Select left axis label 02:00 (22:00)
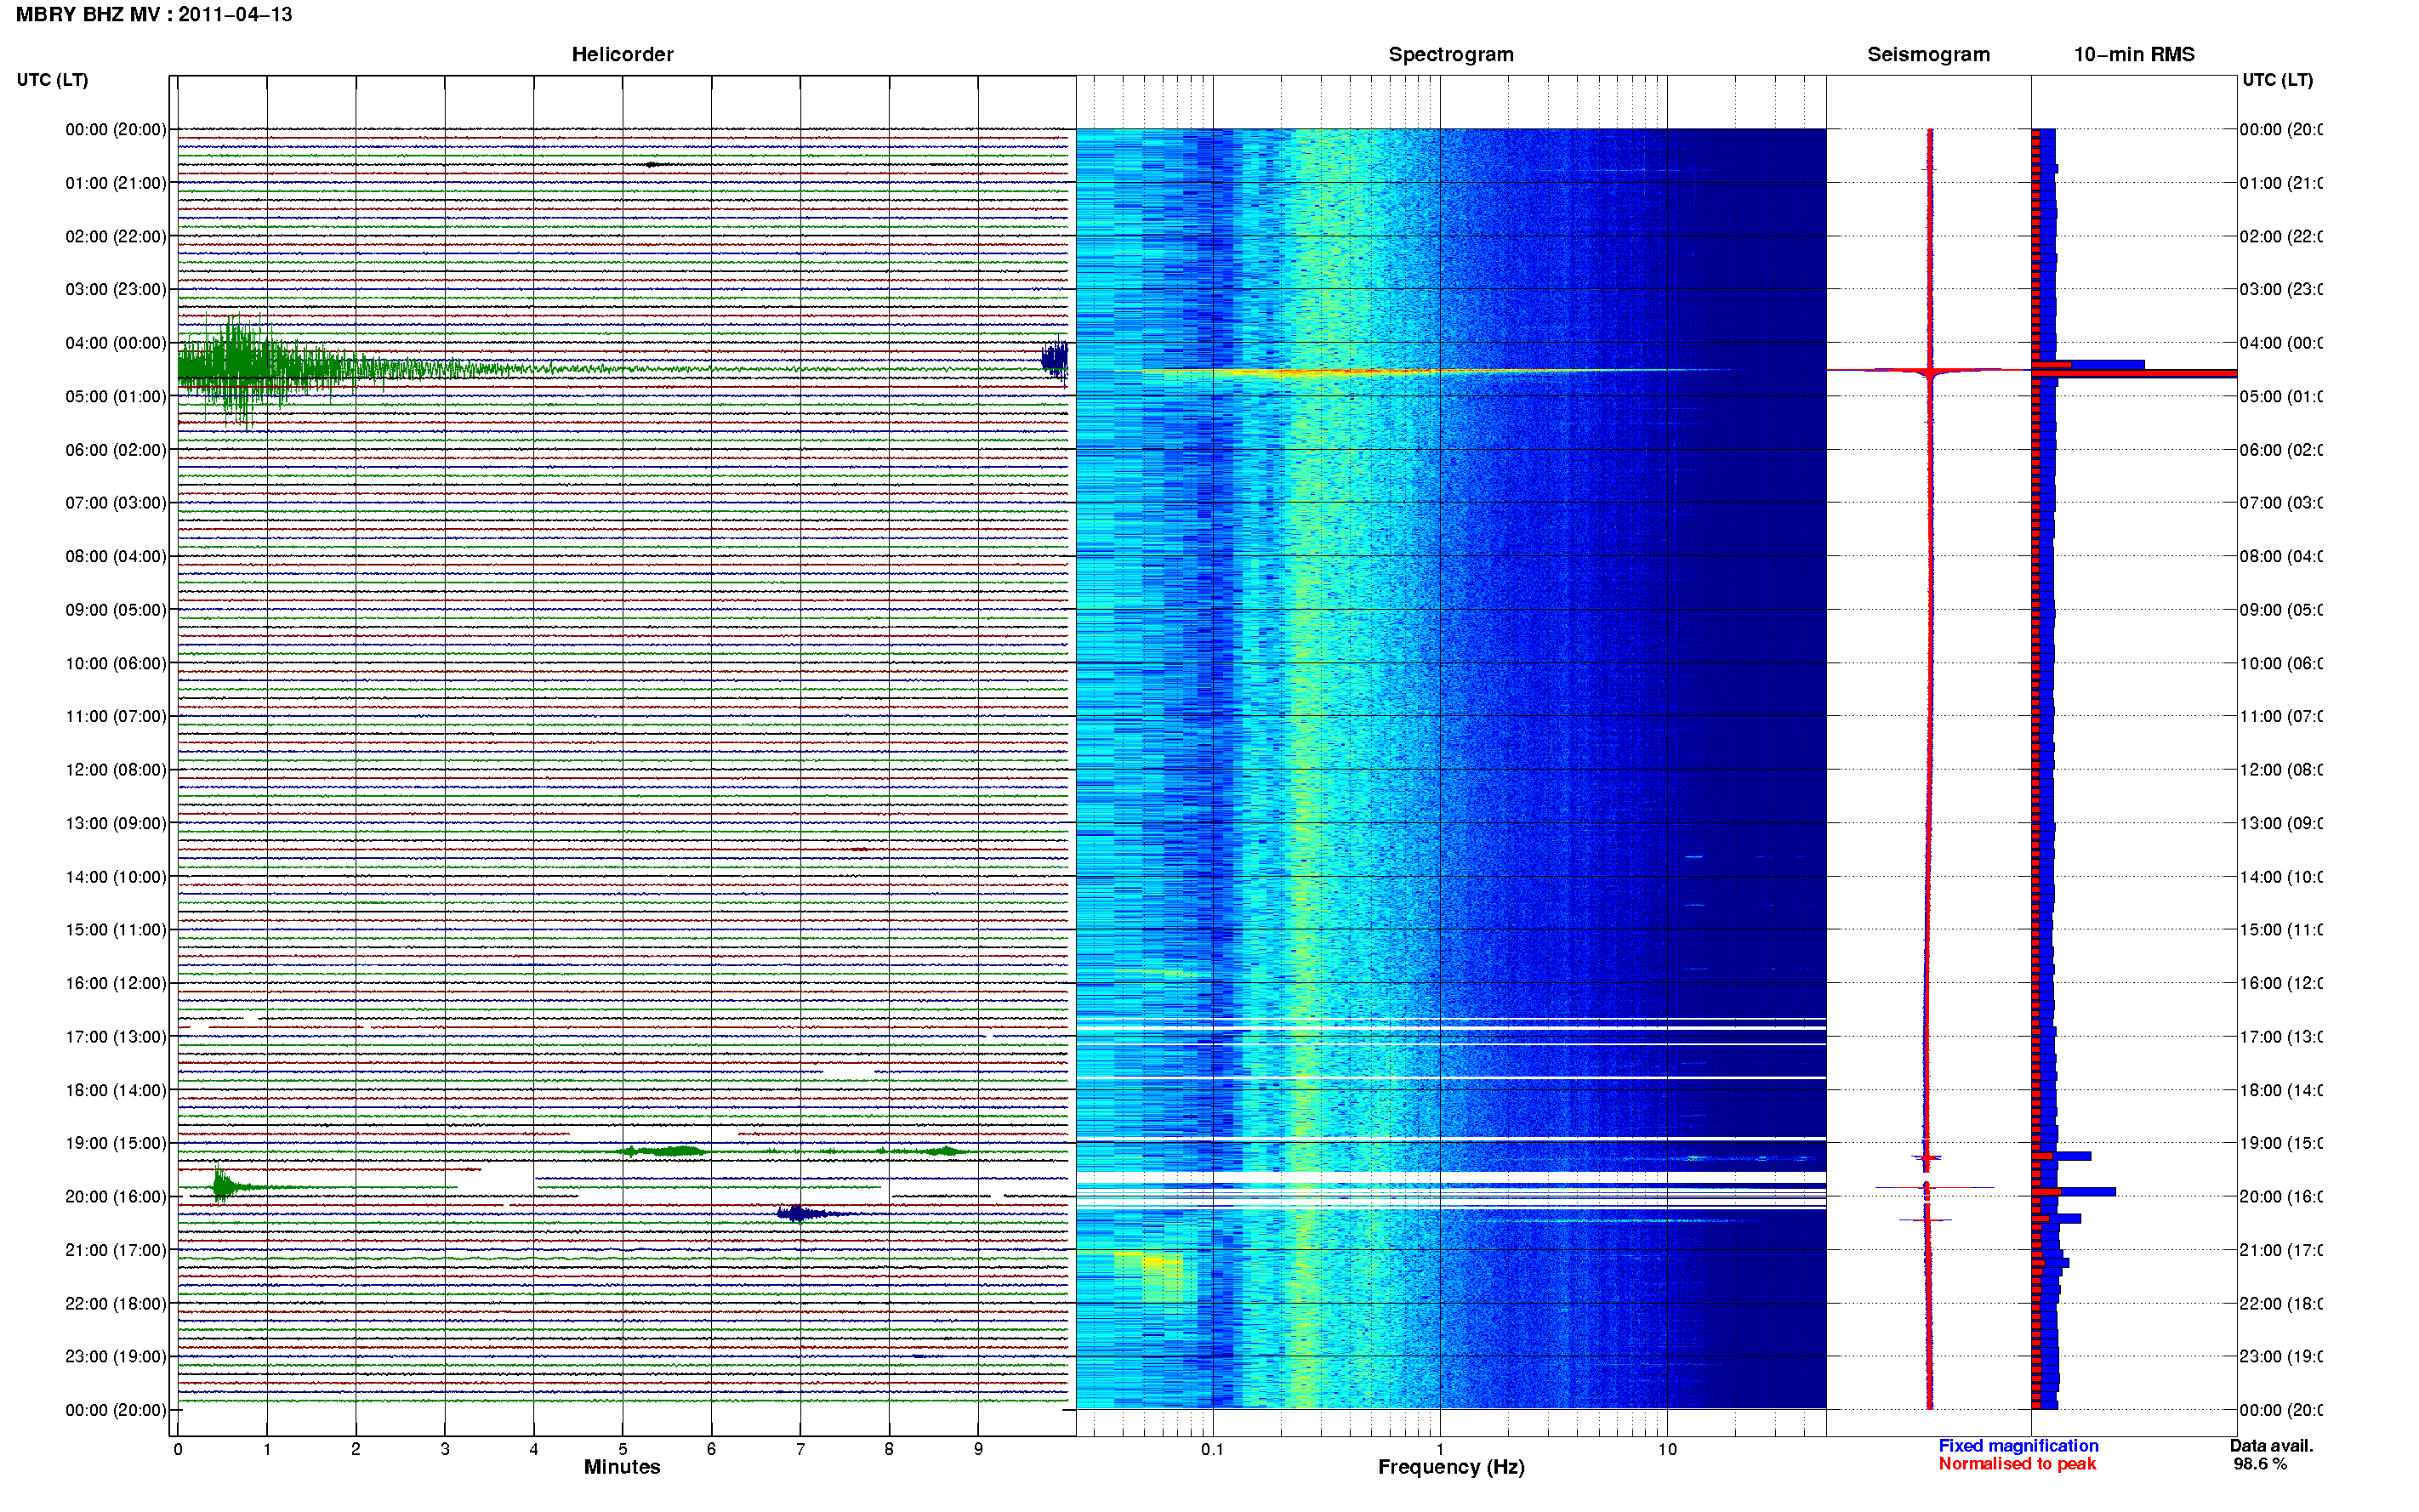2419x1512 pixels. pyautogui.click(x=116, y=236)
